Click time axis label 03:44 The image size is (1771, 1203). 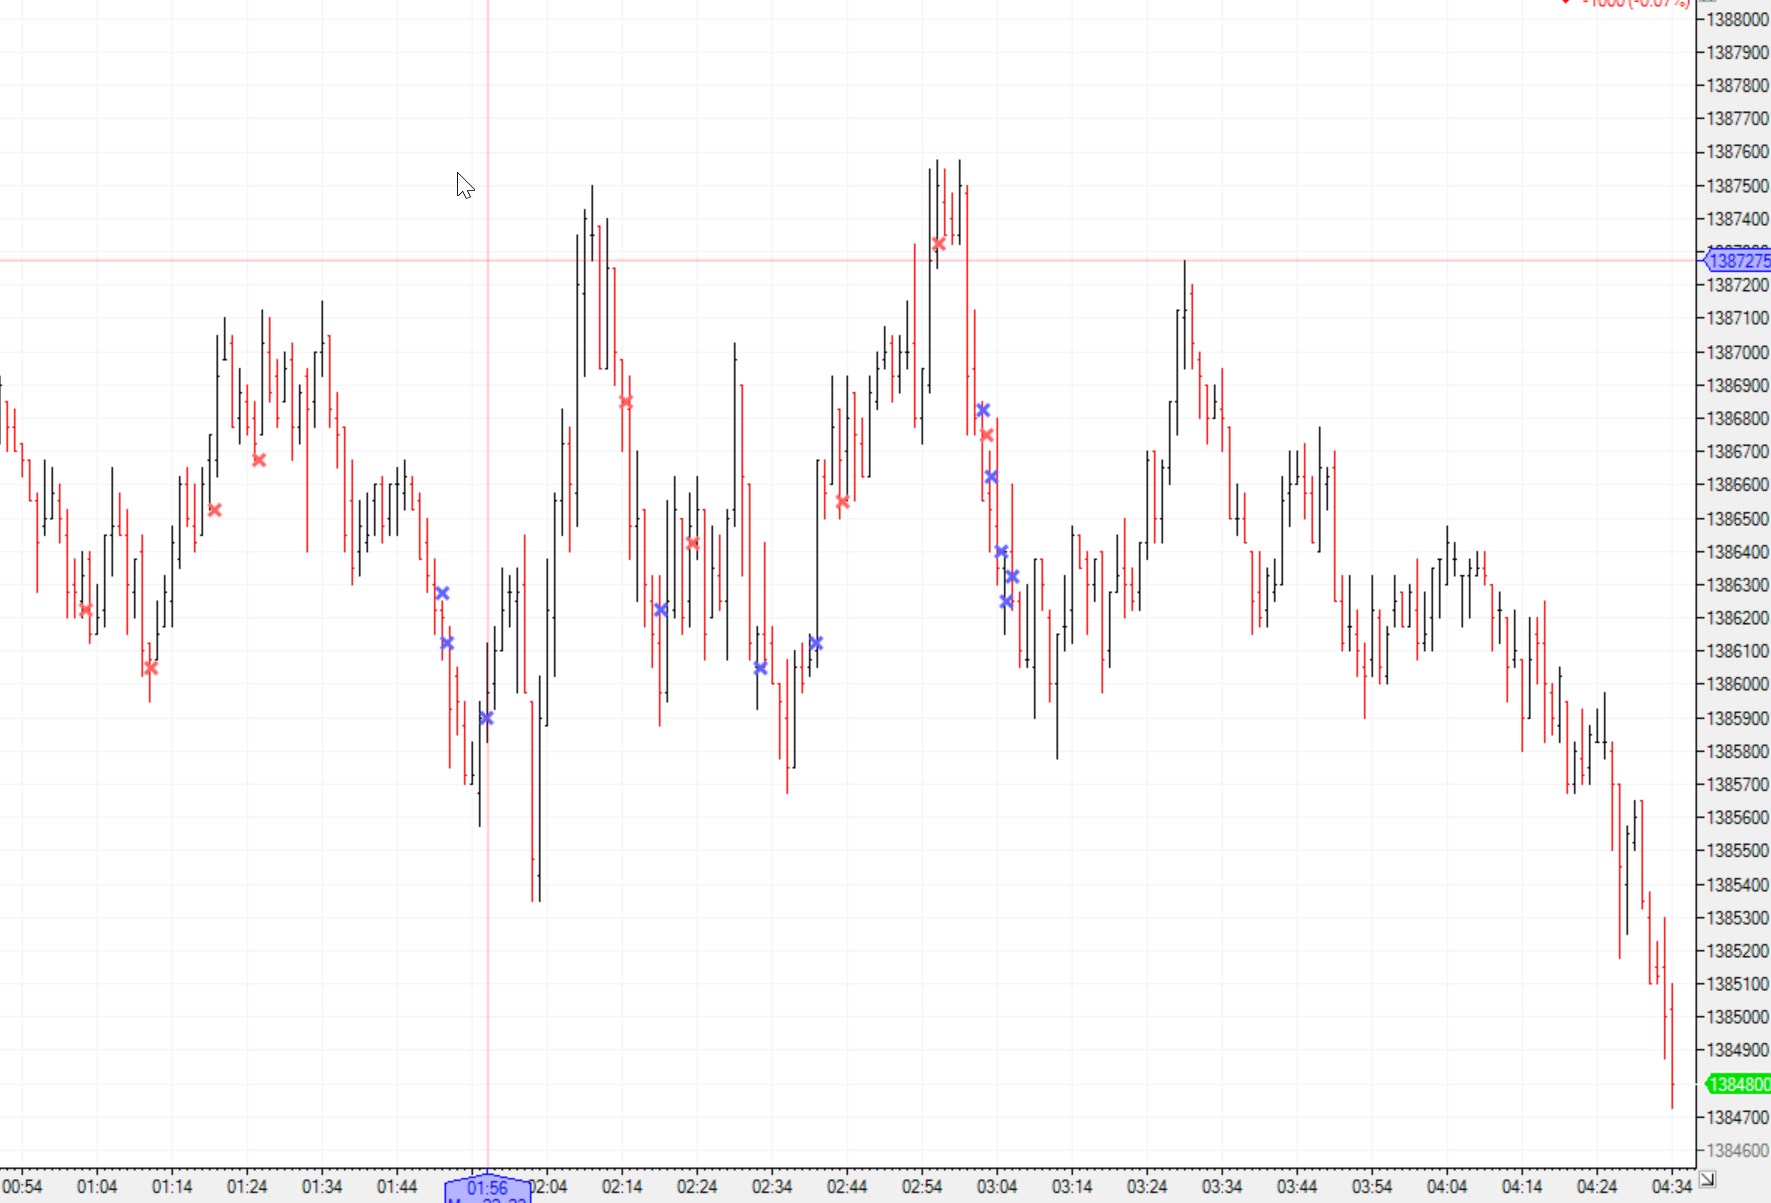click(x=1297, y=1187)
